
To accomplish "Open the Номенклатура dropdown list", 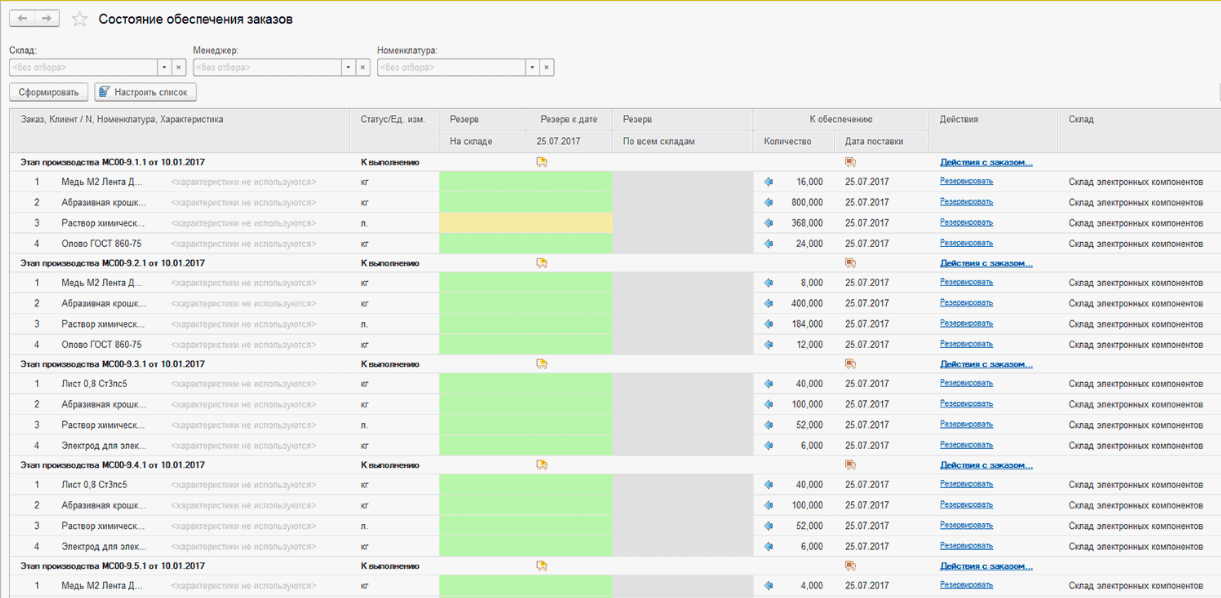I will (x=532, y=67).
